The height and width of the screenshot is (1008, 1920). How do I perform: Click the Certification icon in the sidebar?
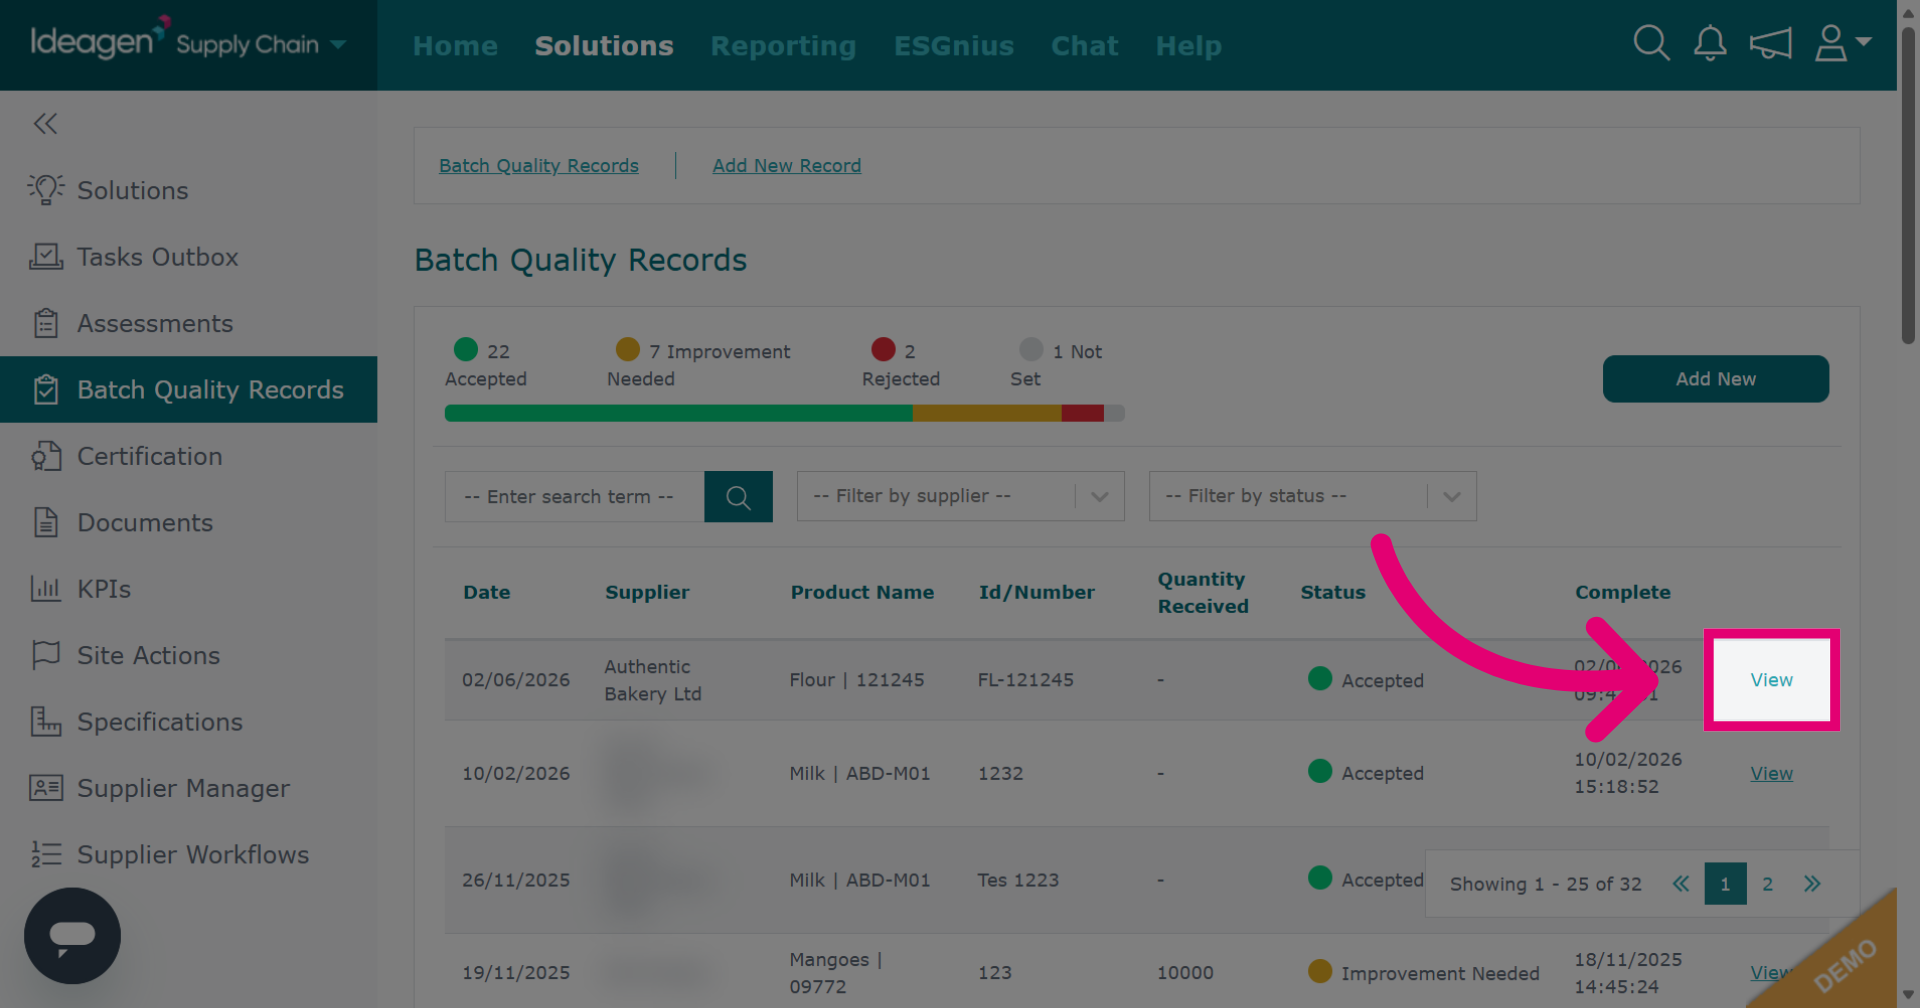pos(46,456)
